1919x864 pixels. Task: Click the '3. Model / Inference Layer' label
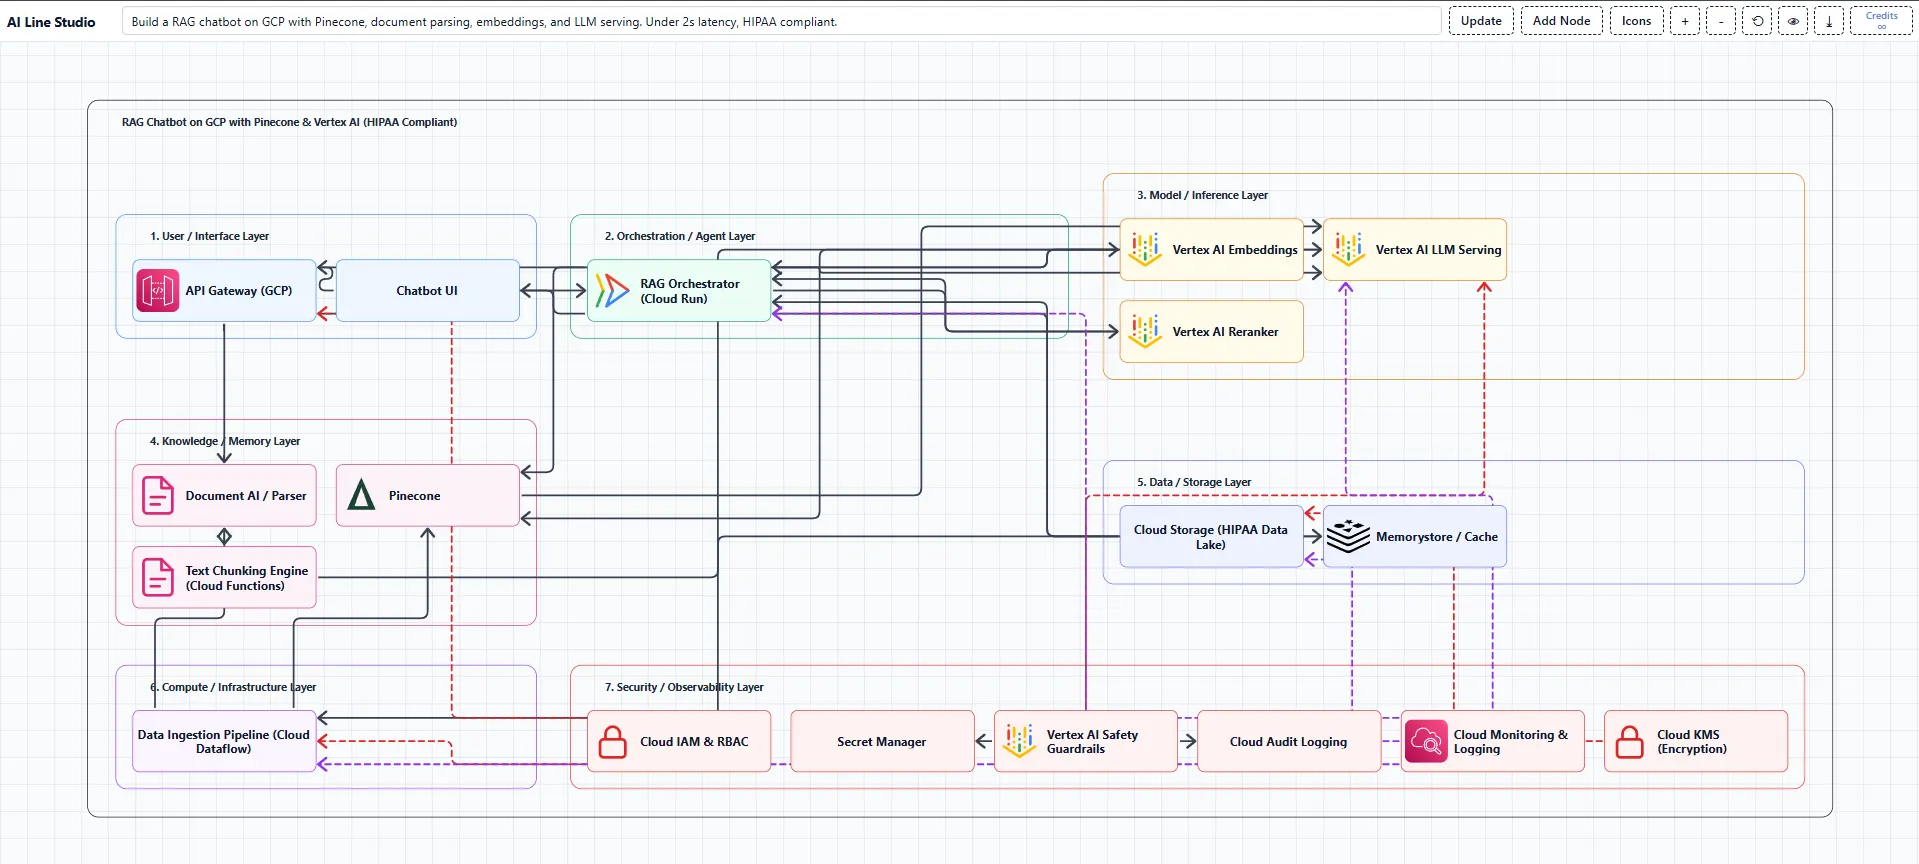1202,195
